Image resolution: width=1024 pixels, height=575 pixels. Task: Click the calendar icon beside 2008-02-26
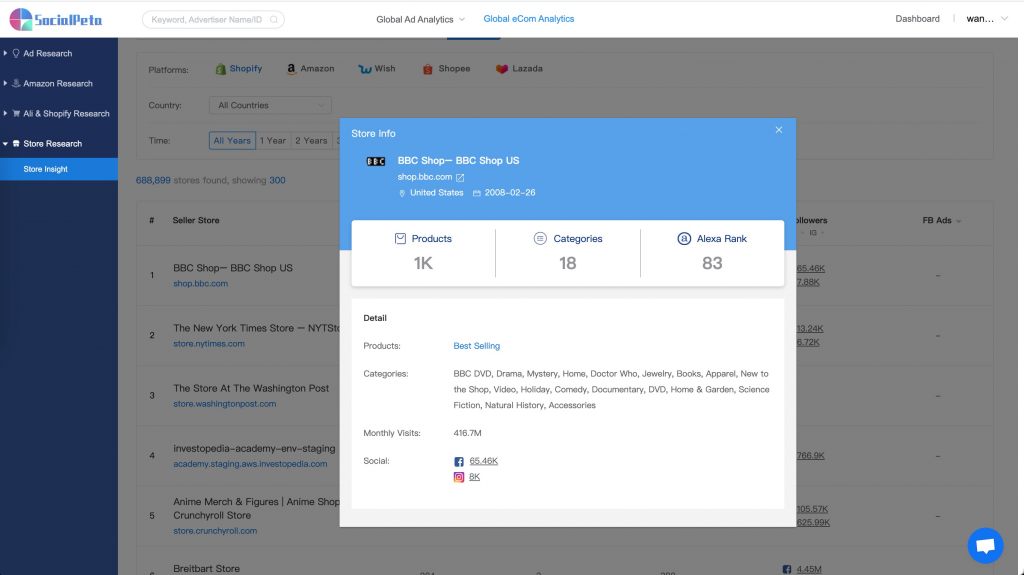[477, 193]
